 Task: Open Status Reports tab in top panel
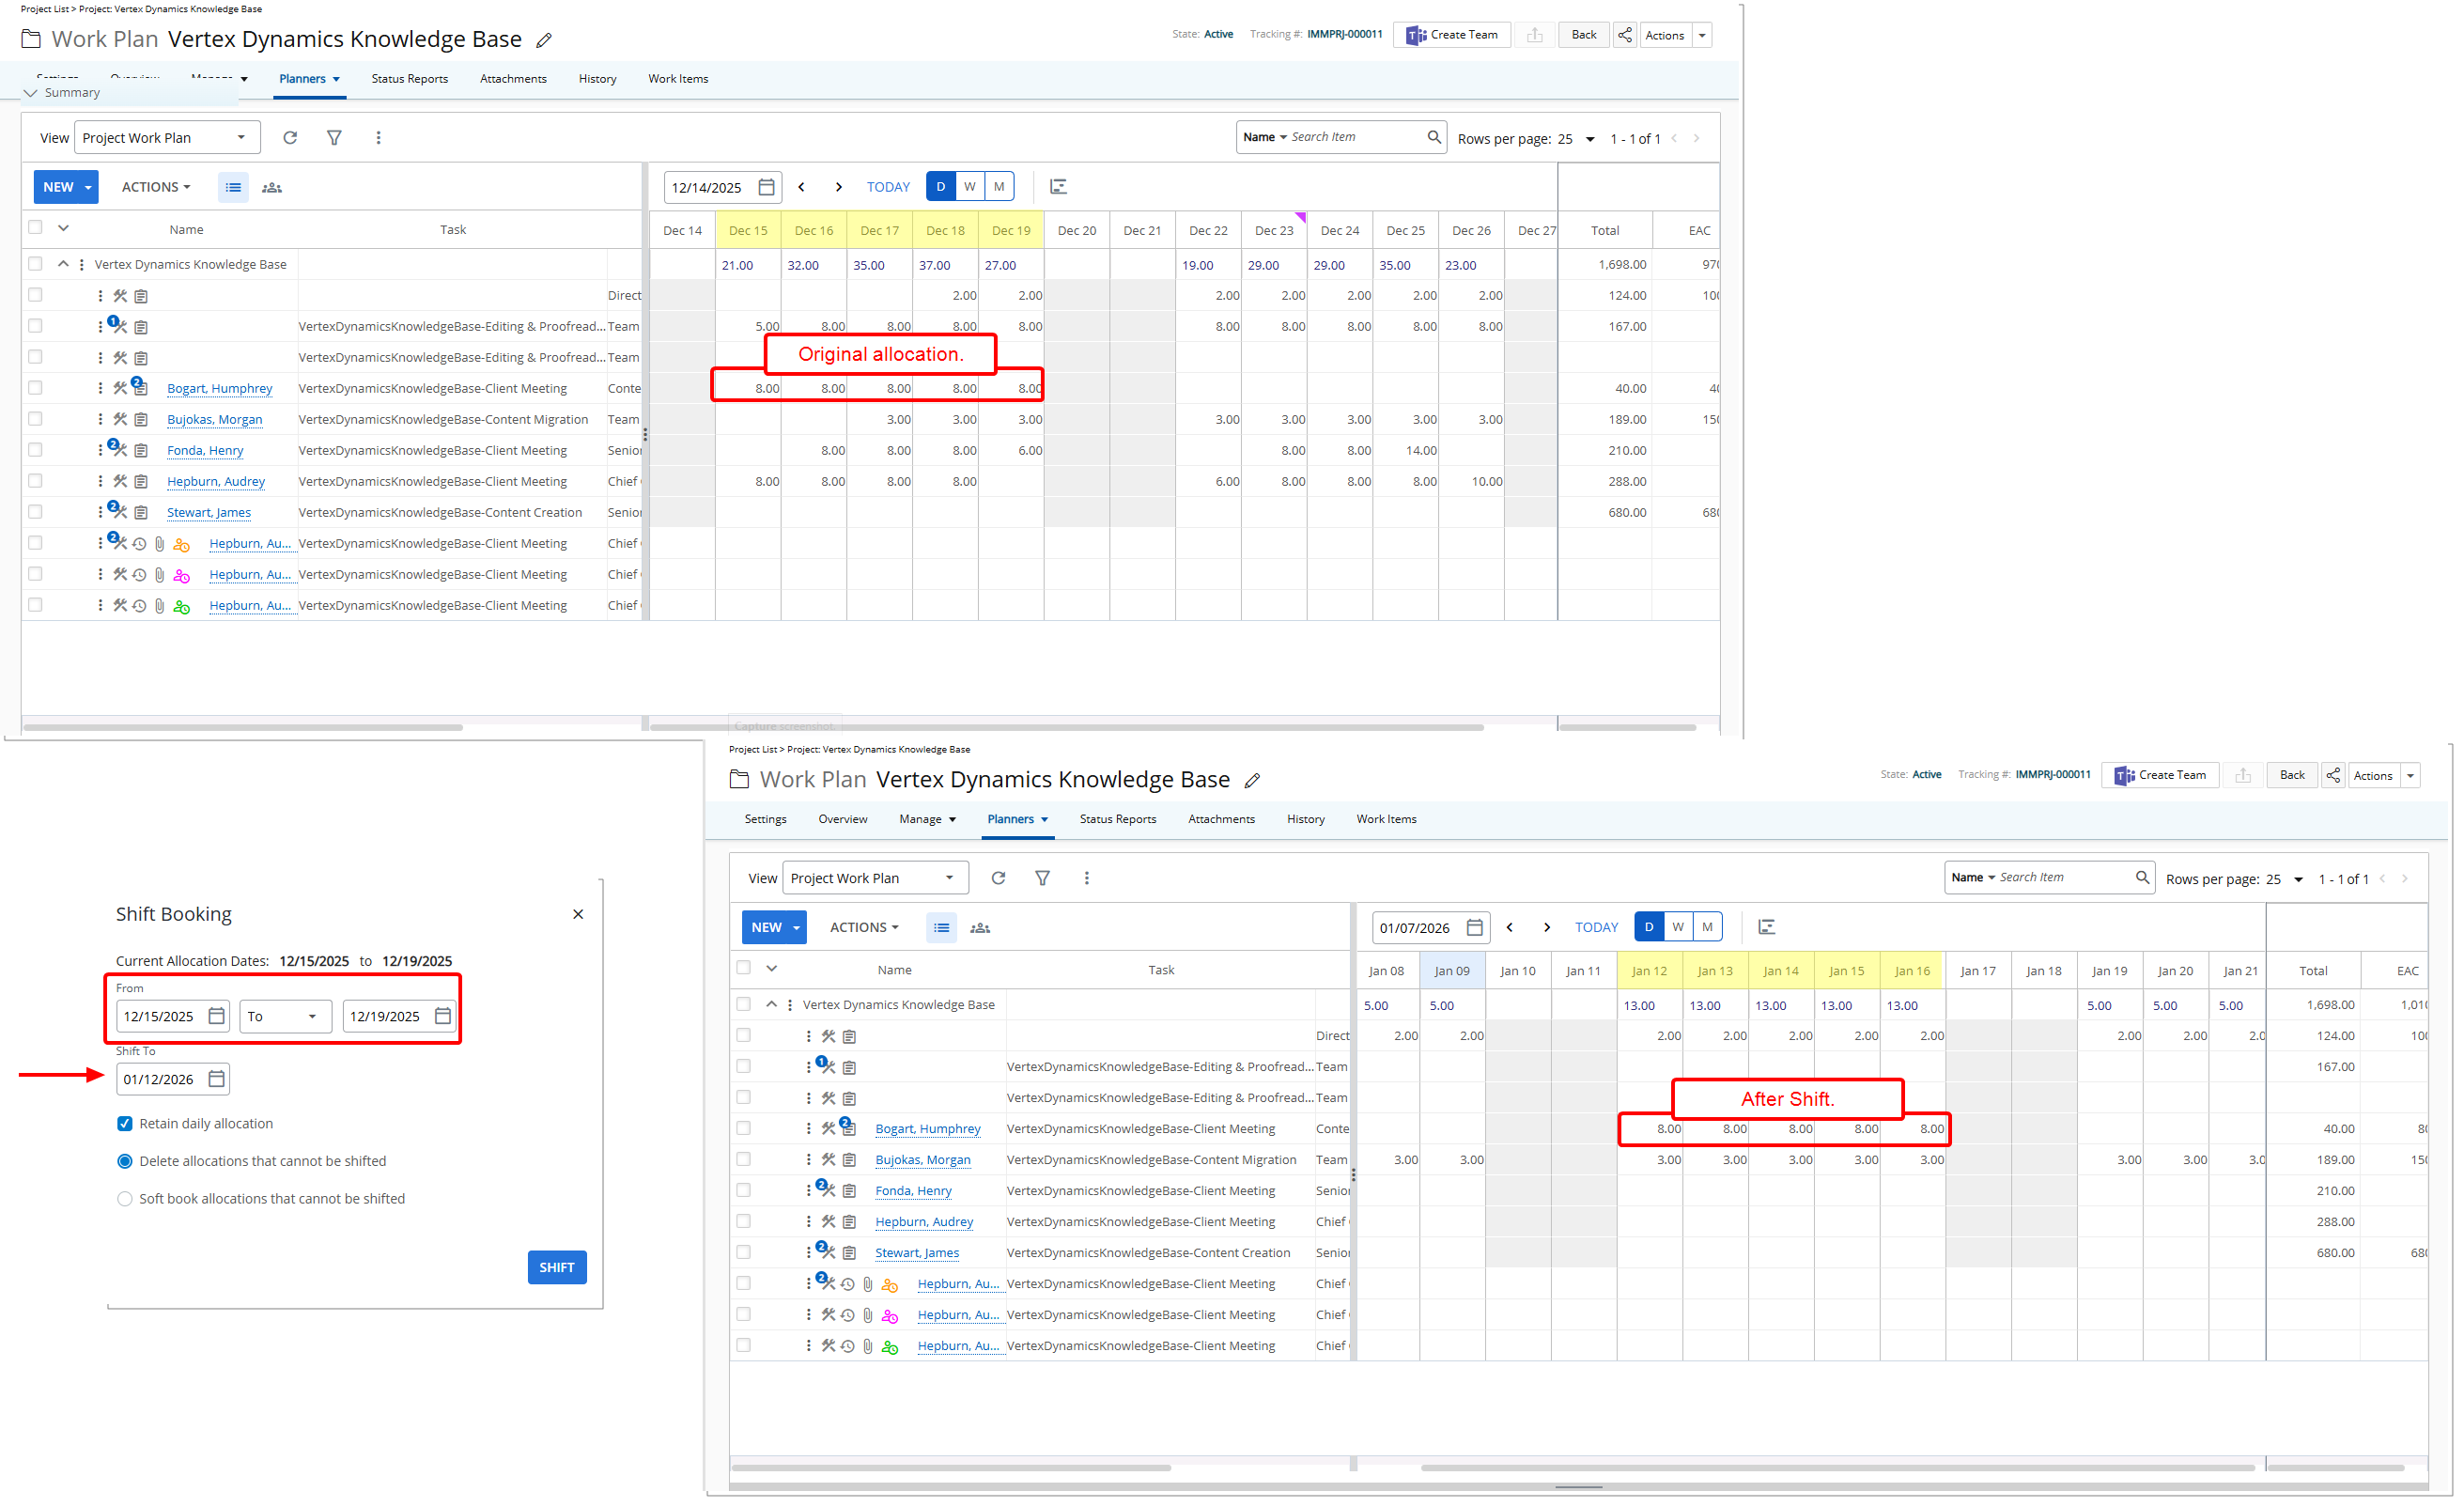[x=409, y=79]
